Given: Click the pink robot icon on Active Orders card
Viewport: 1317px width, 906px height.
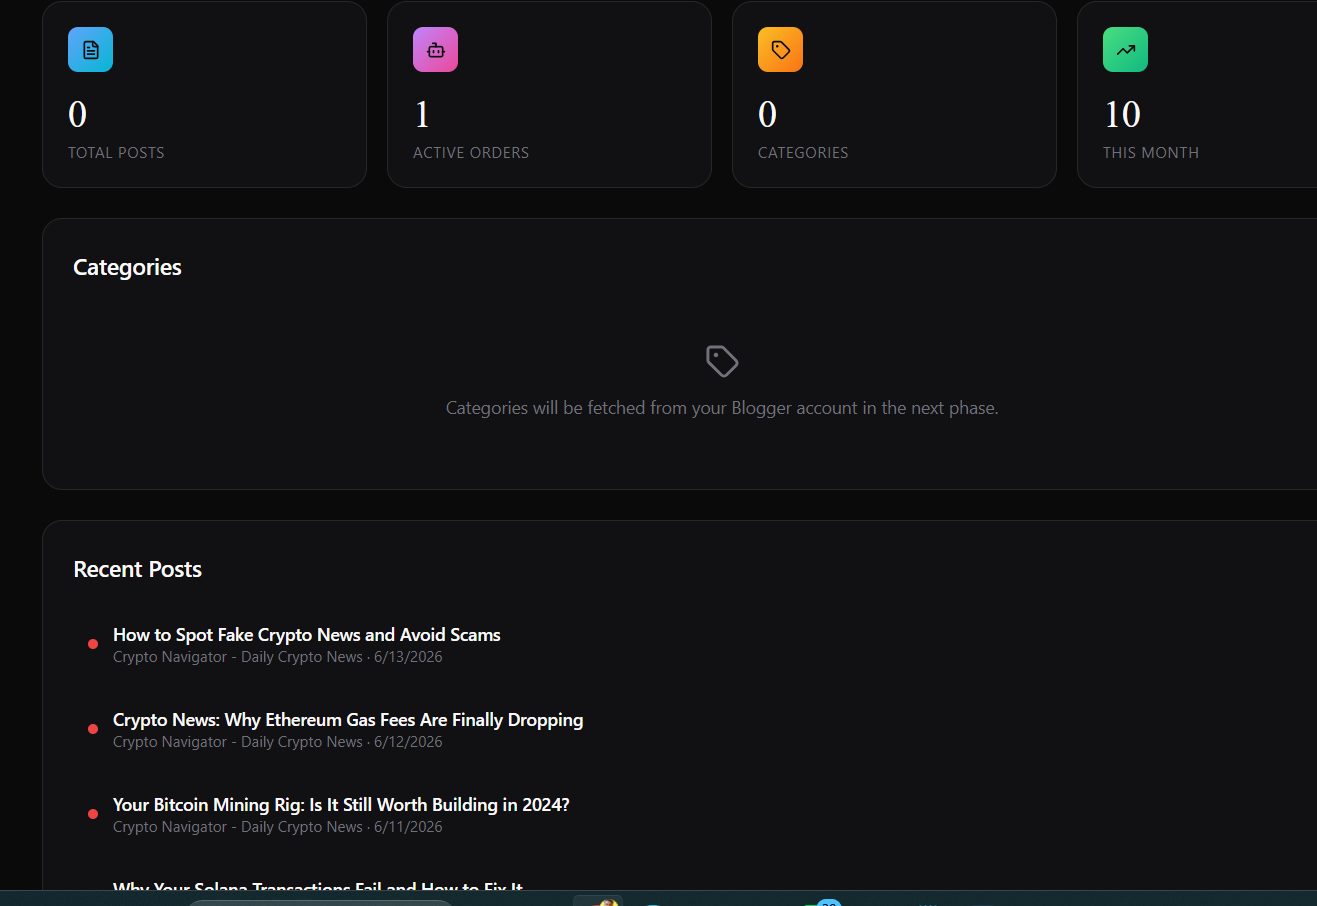Looking at the screenshot, I should [x=435, y=49].
